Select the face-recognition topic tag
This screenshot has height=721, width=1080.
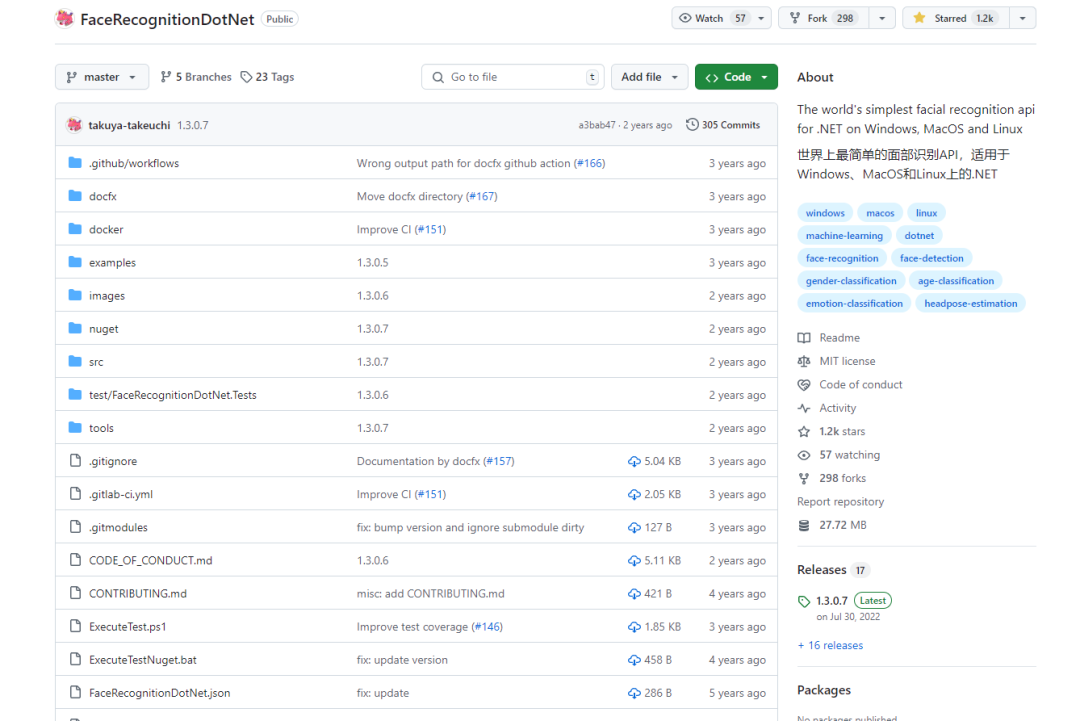tap(842, 258)
